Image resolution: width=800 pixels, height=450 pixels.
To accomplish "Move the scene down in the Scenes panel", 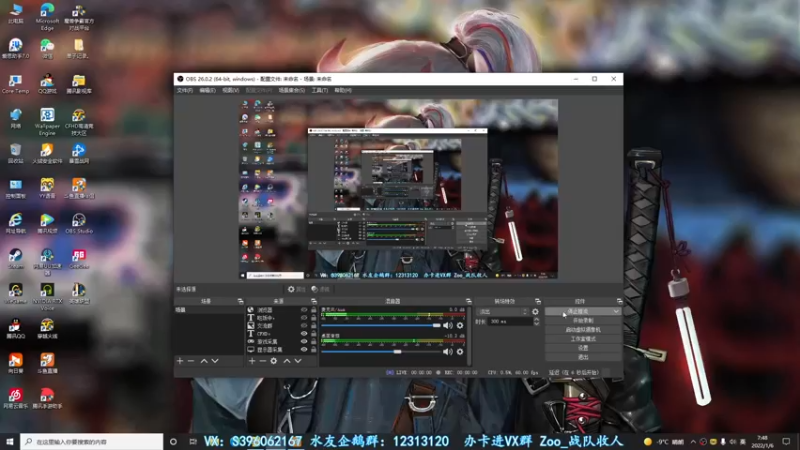I will pos(215,361).
